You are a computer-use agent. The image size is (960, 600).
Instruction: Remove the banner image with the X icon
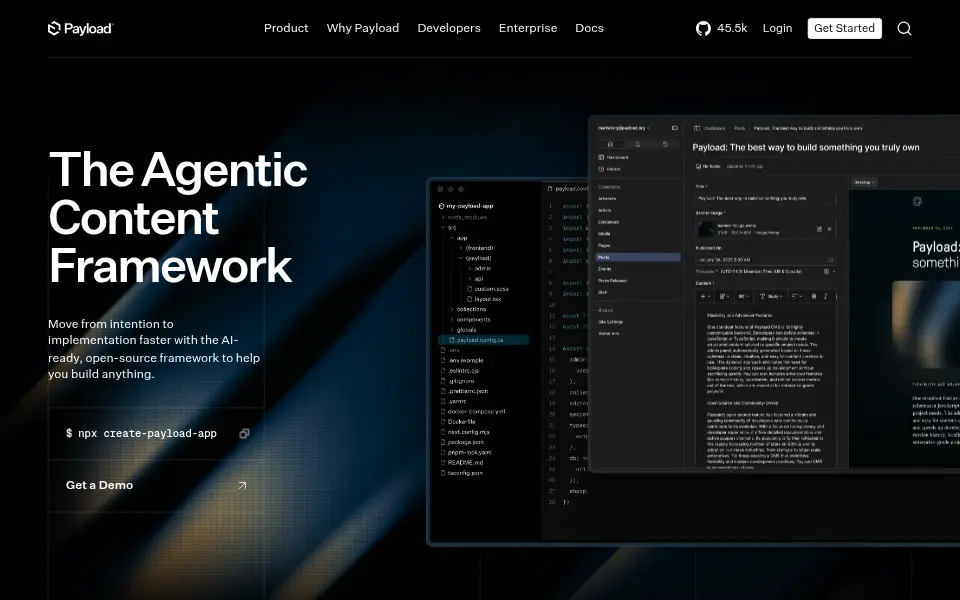point(830,229)
